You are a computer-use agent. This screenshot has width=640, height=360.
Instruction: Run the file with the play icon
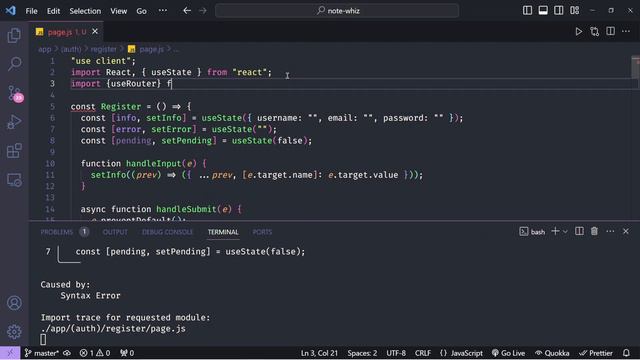578,31
